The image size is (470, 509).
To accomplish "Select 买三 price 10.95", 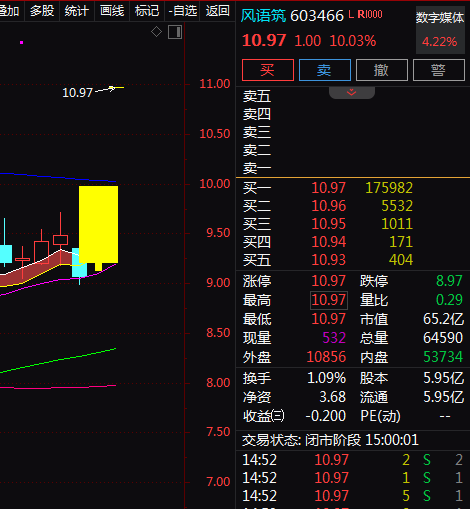I will [329, 224].
